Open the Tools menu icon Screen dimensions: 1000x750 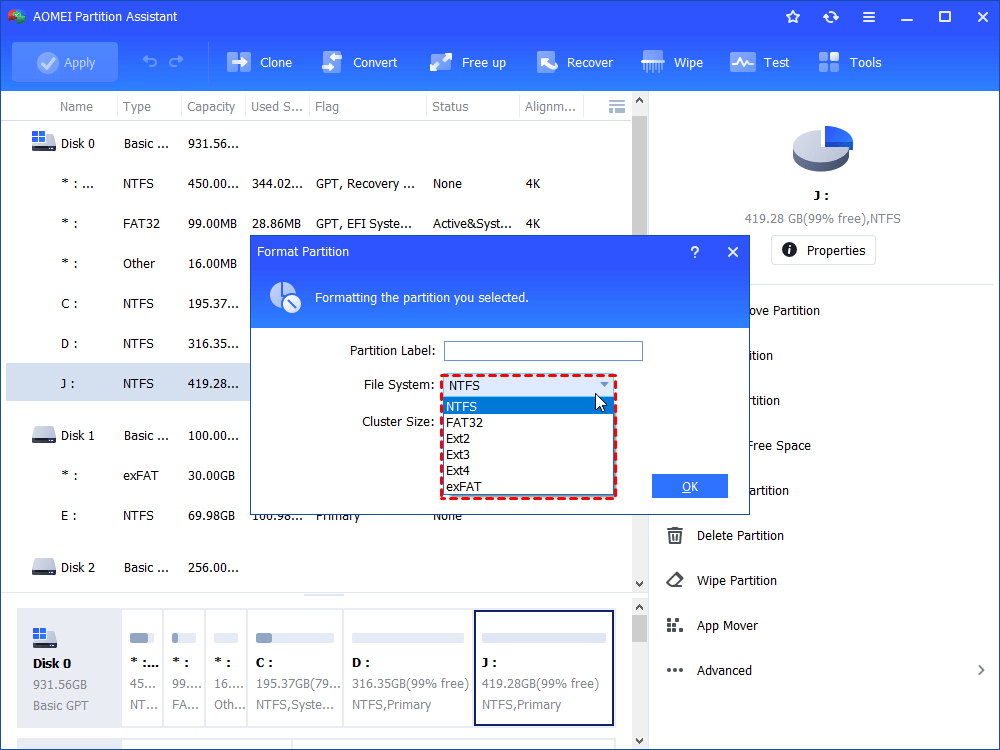tap(830, 62)
